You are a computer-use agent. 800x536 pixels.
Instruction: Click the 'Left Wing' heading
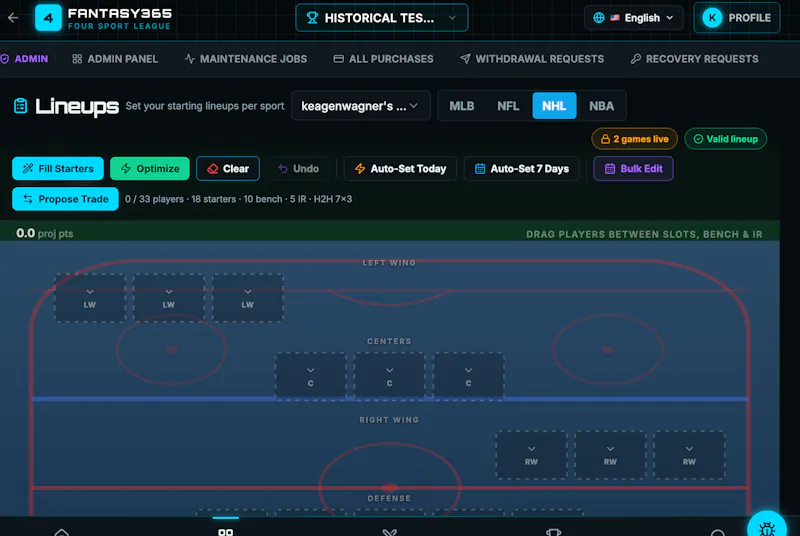click(x=389, y=263)
